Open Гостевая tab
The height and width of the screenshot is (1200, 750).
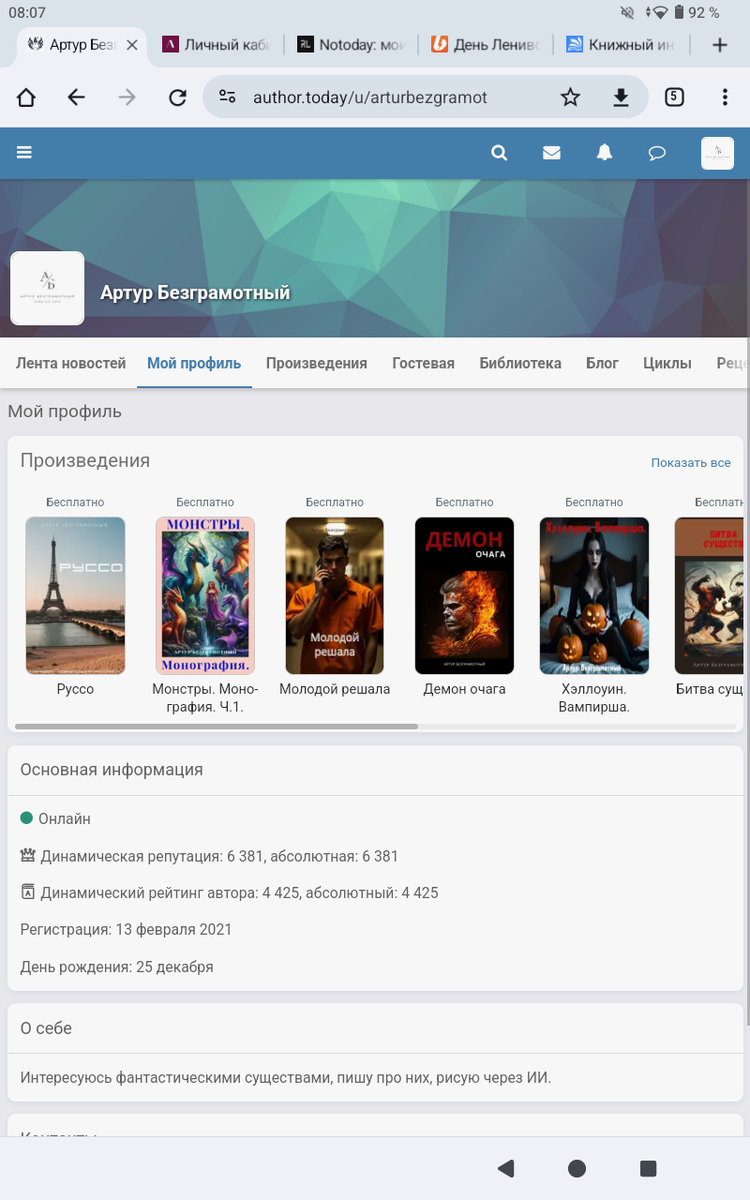[423, 363]
